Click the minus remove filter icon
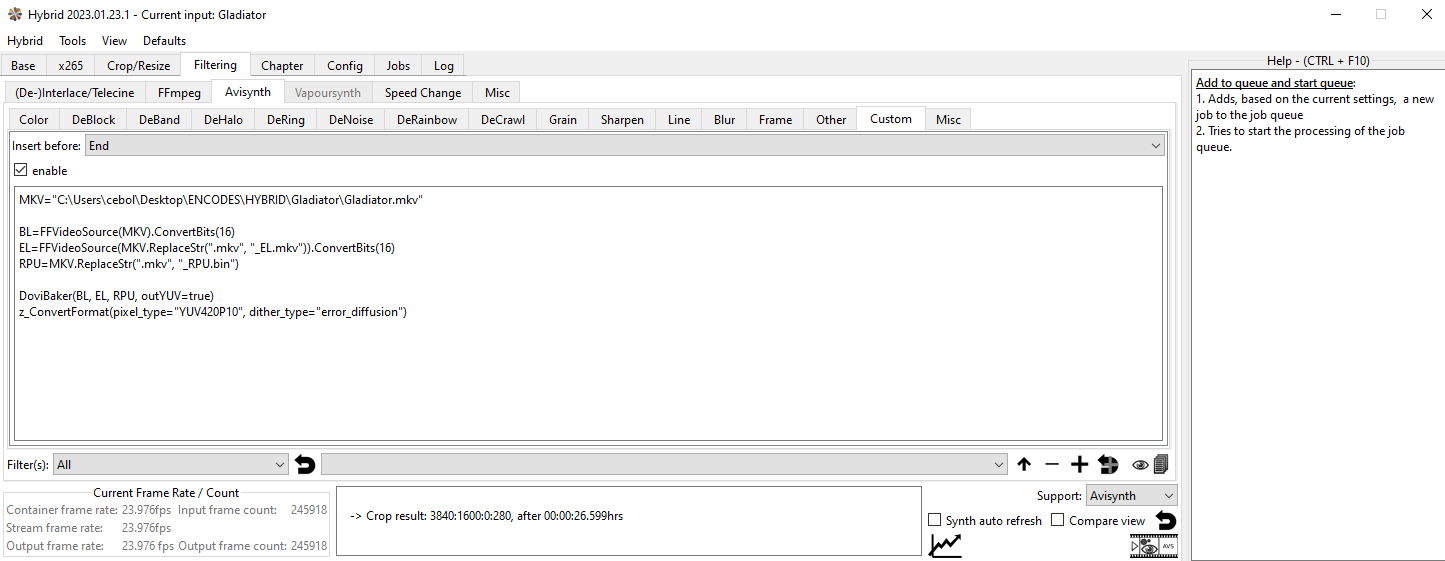Viewport: 1445px width, 561px height. (x=1051, y=464)
